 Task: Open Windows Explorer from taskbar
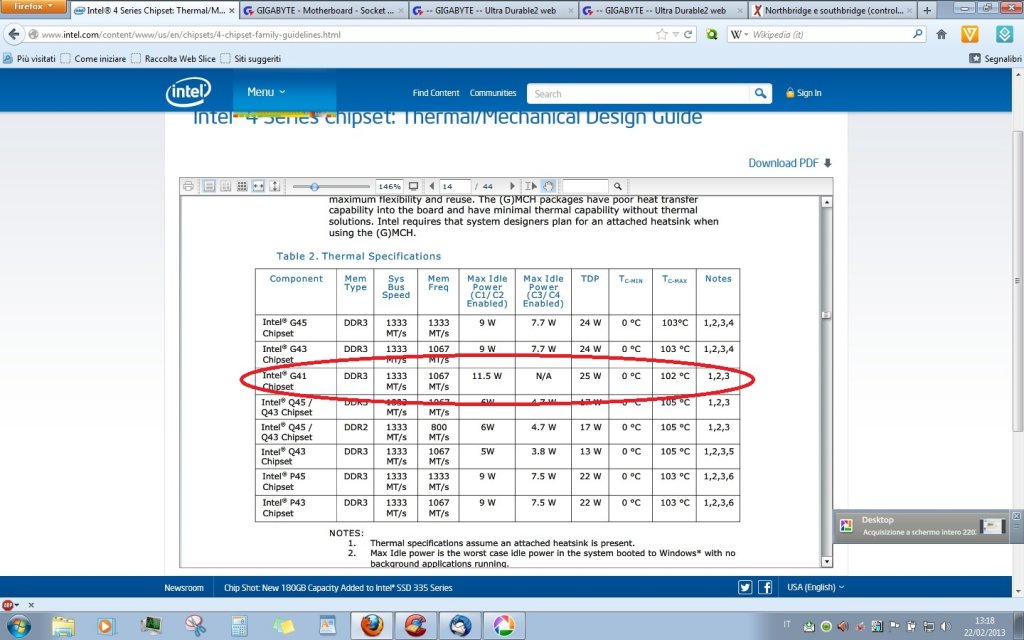pyautogui.click(x=63, y=626)
